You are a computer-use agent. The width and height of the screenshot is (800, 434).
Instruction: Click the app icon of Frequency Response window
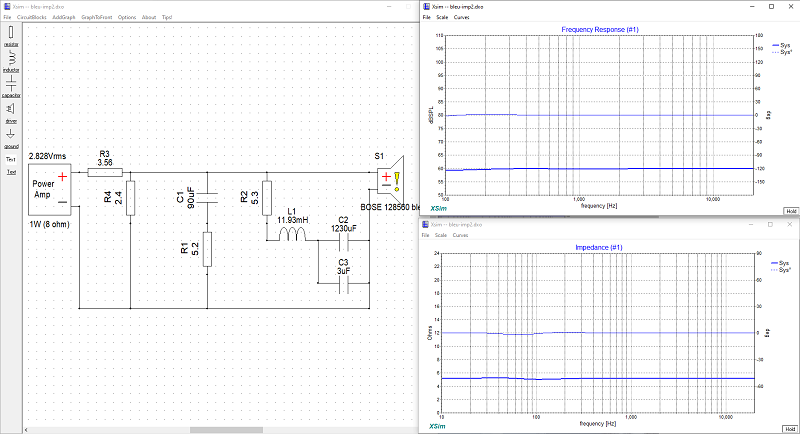pyautogui.click(x=426, y=7)
